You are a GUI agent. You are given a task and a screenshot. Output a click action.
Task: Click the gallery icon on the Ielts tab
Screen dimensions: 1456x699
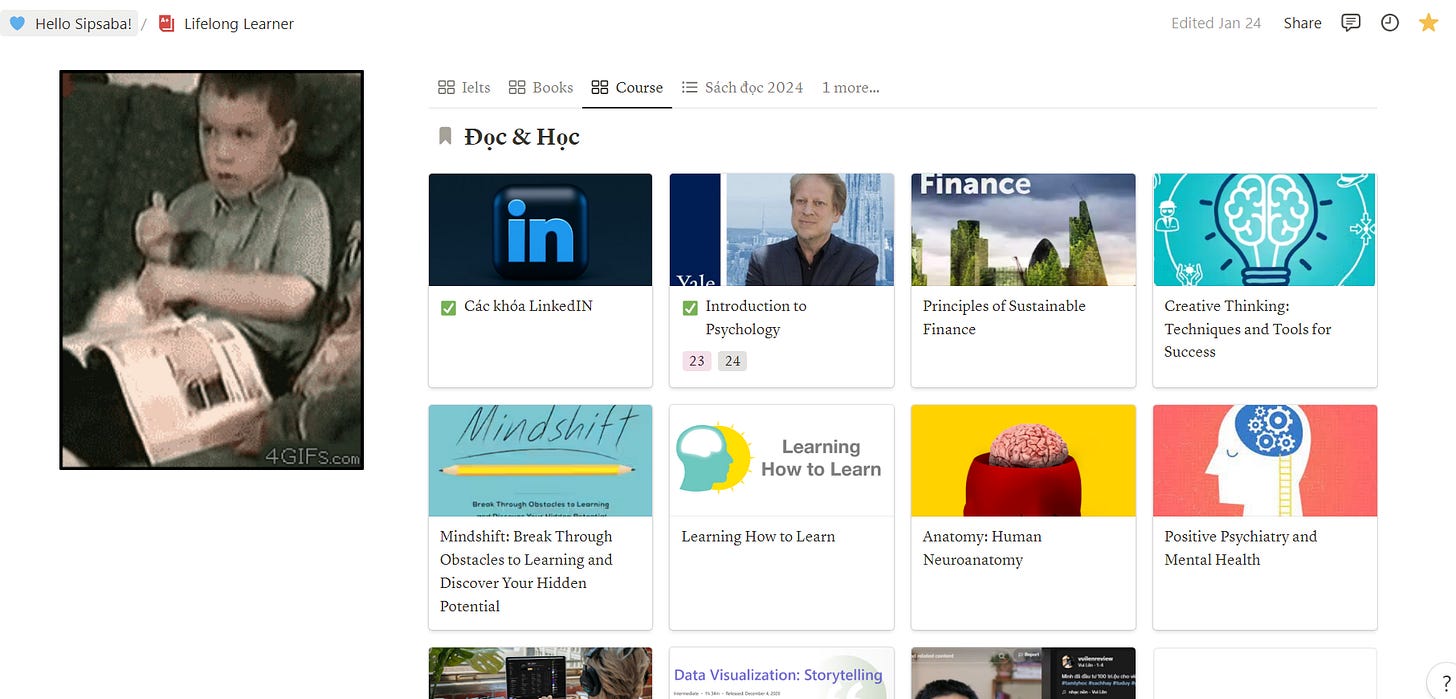[x=446, y=87]
